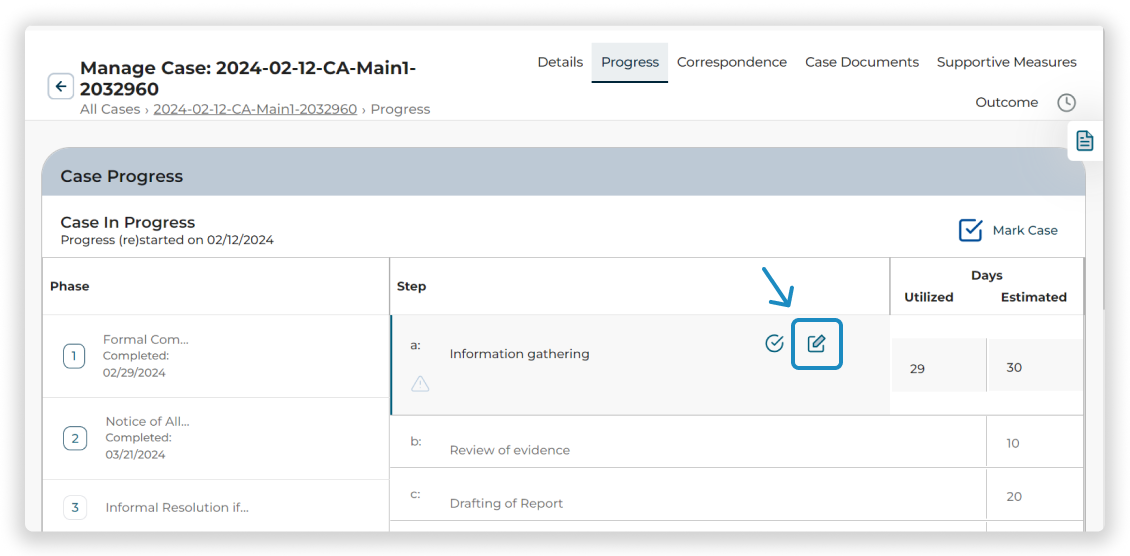Image resolution: width=1130 pixels, height=556 pixels.
Task: Click the warning triangle icon under step a
Action: (420, 384)
